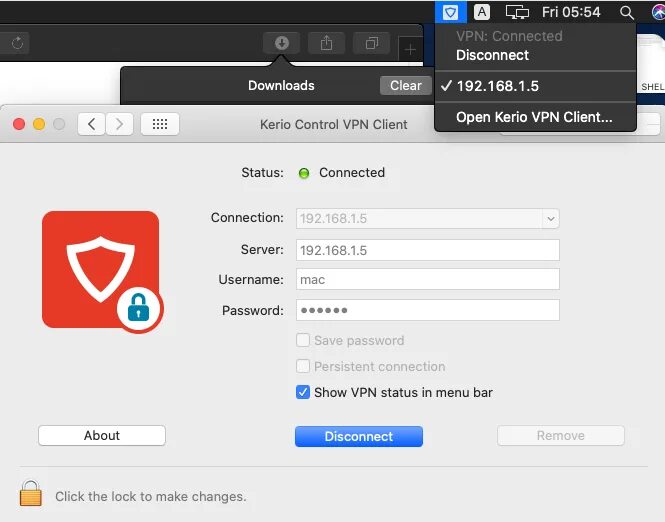Go back with the left chevron button

point(91,124)
